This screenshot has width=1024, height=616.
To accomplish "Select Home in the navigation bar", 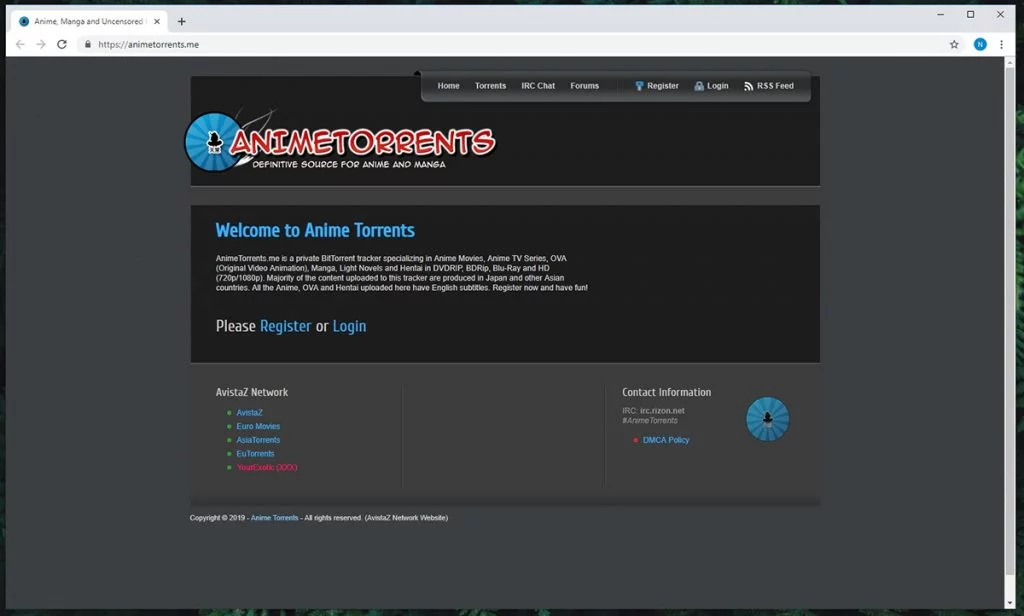I will coord(448,85).
